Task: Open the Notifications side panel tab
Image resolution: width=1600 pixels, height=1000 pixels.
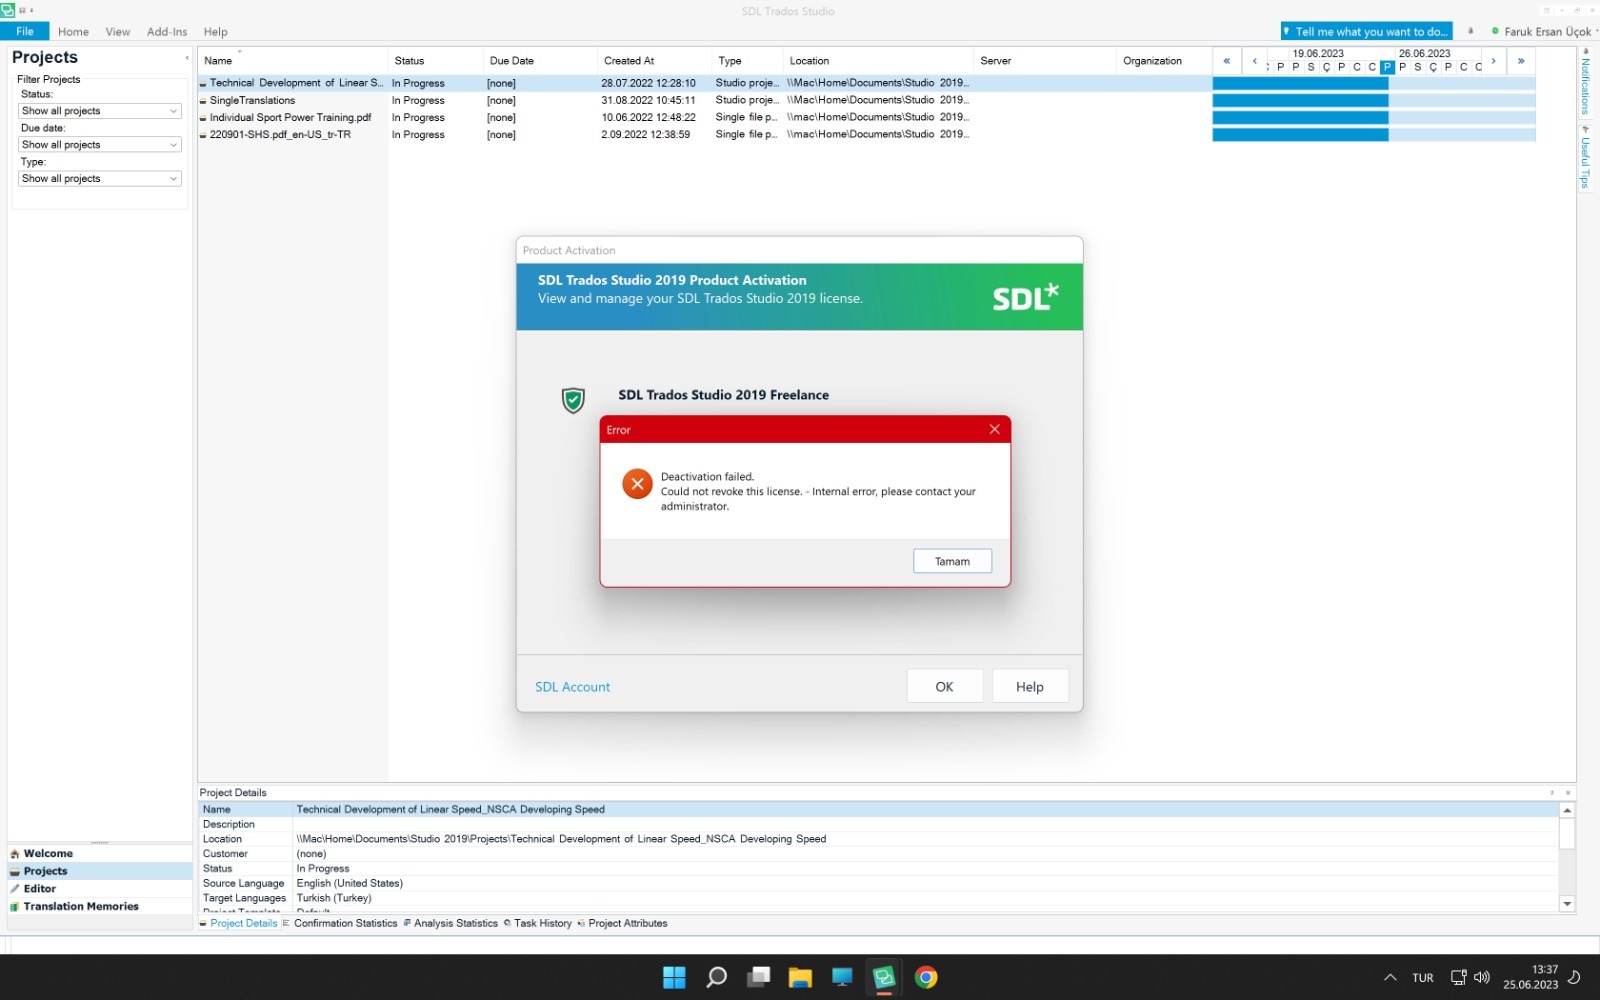Action: [1585, 82]
